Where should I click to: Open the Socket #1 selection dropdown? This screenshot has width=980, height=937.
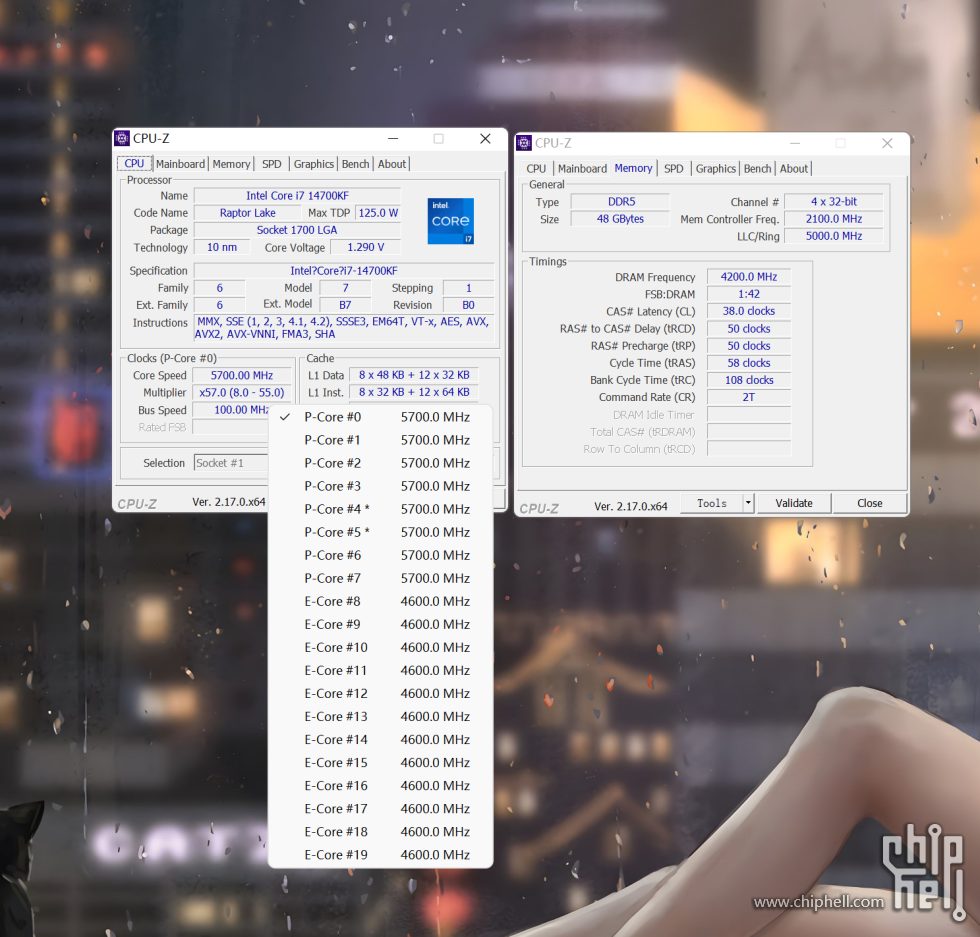(230, 463)
